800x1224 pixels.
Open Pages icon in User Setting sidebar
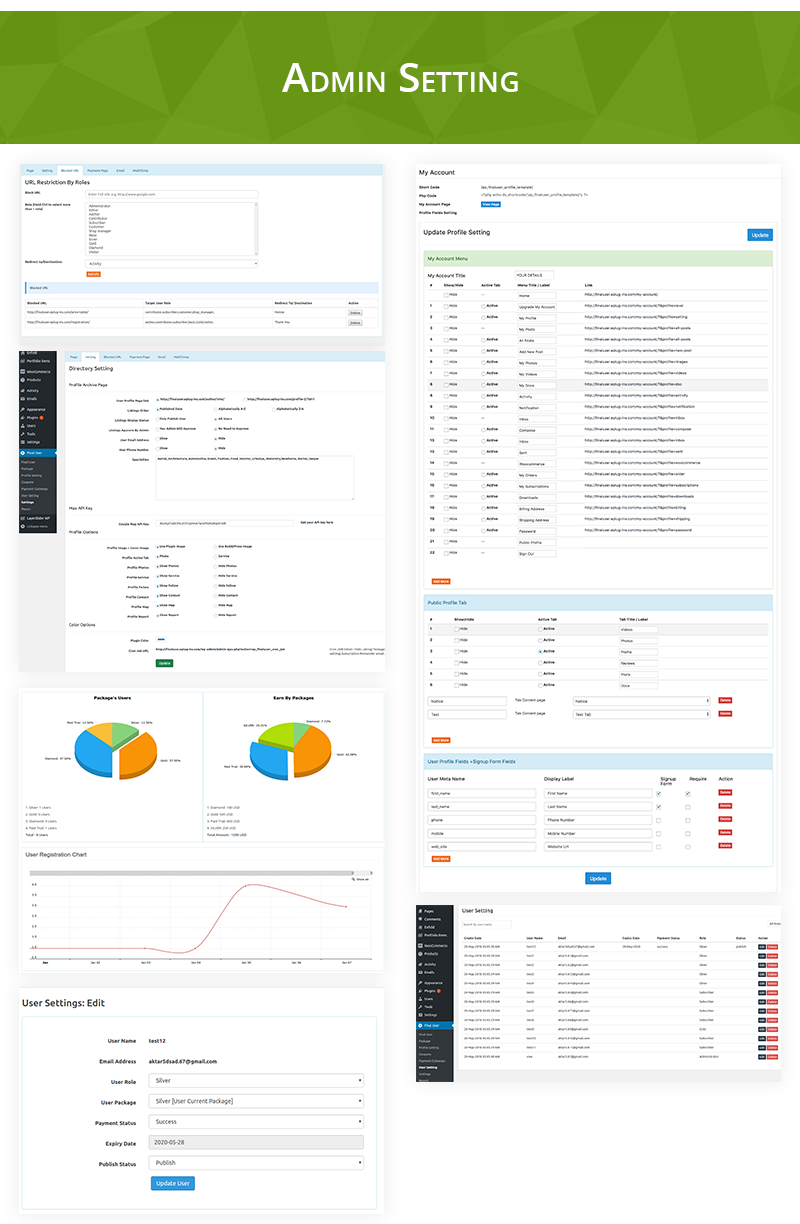coord(421,911)
